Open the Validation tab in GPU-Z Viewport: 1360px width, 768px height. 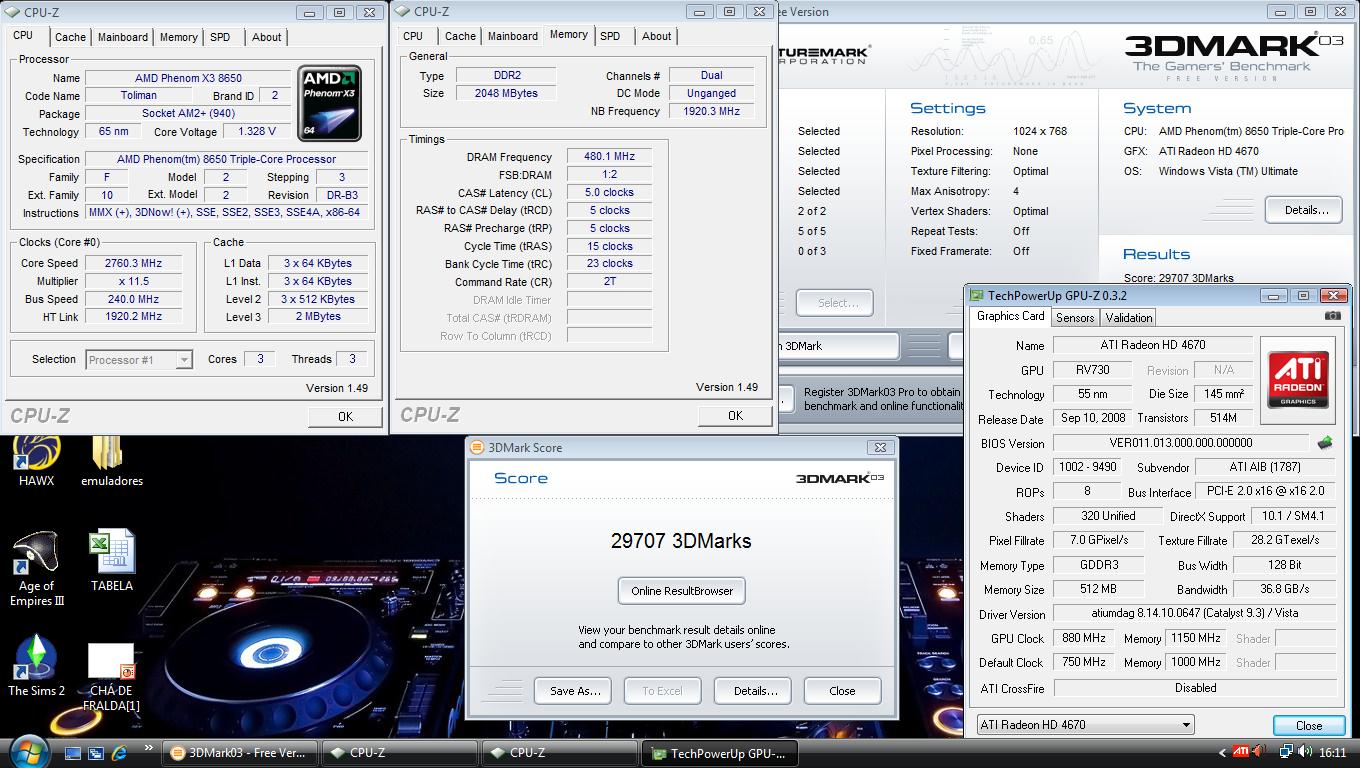[1129, 318]
